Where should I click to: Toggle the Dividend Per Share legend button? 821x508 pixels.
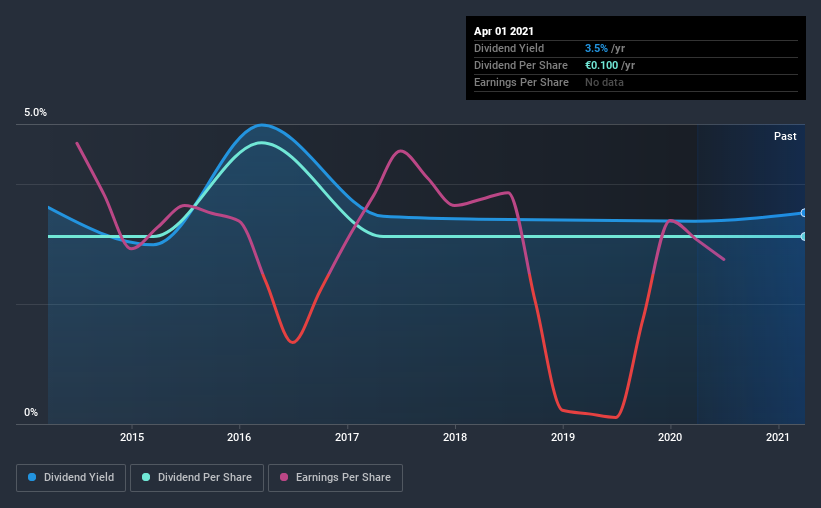[197, 478]
